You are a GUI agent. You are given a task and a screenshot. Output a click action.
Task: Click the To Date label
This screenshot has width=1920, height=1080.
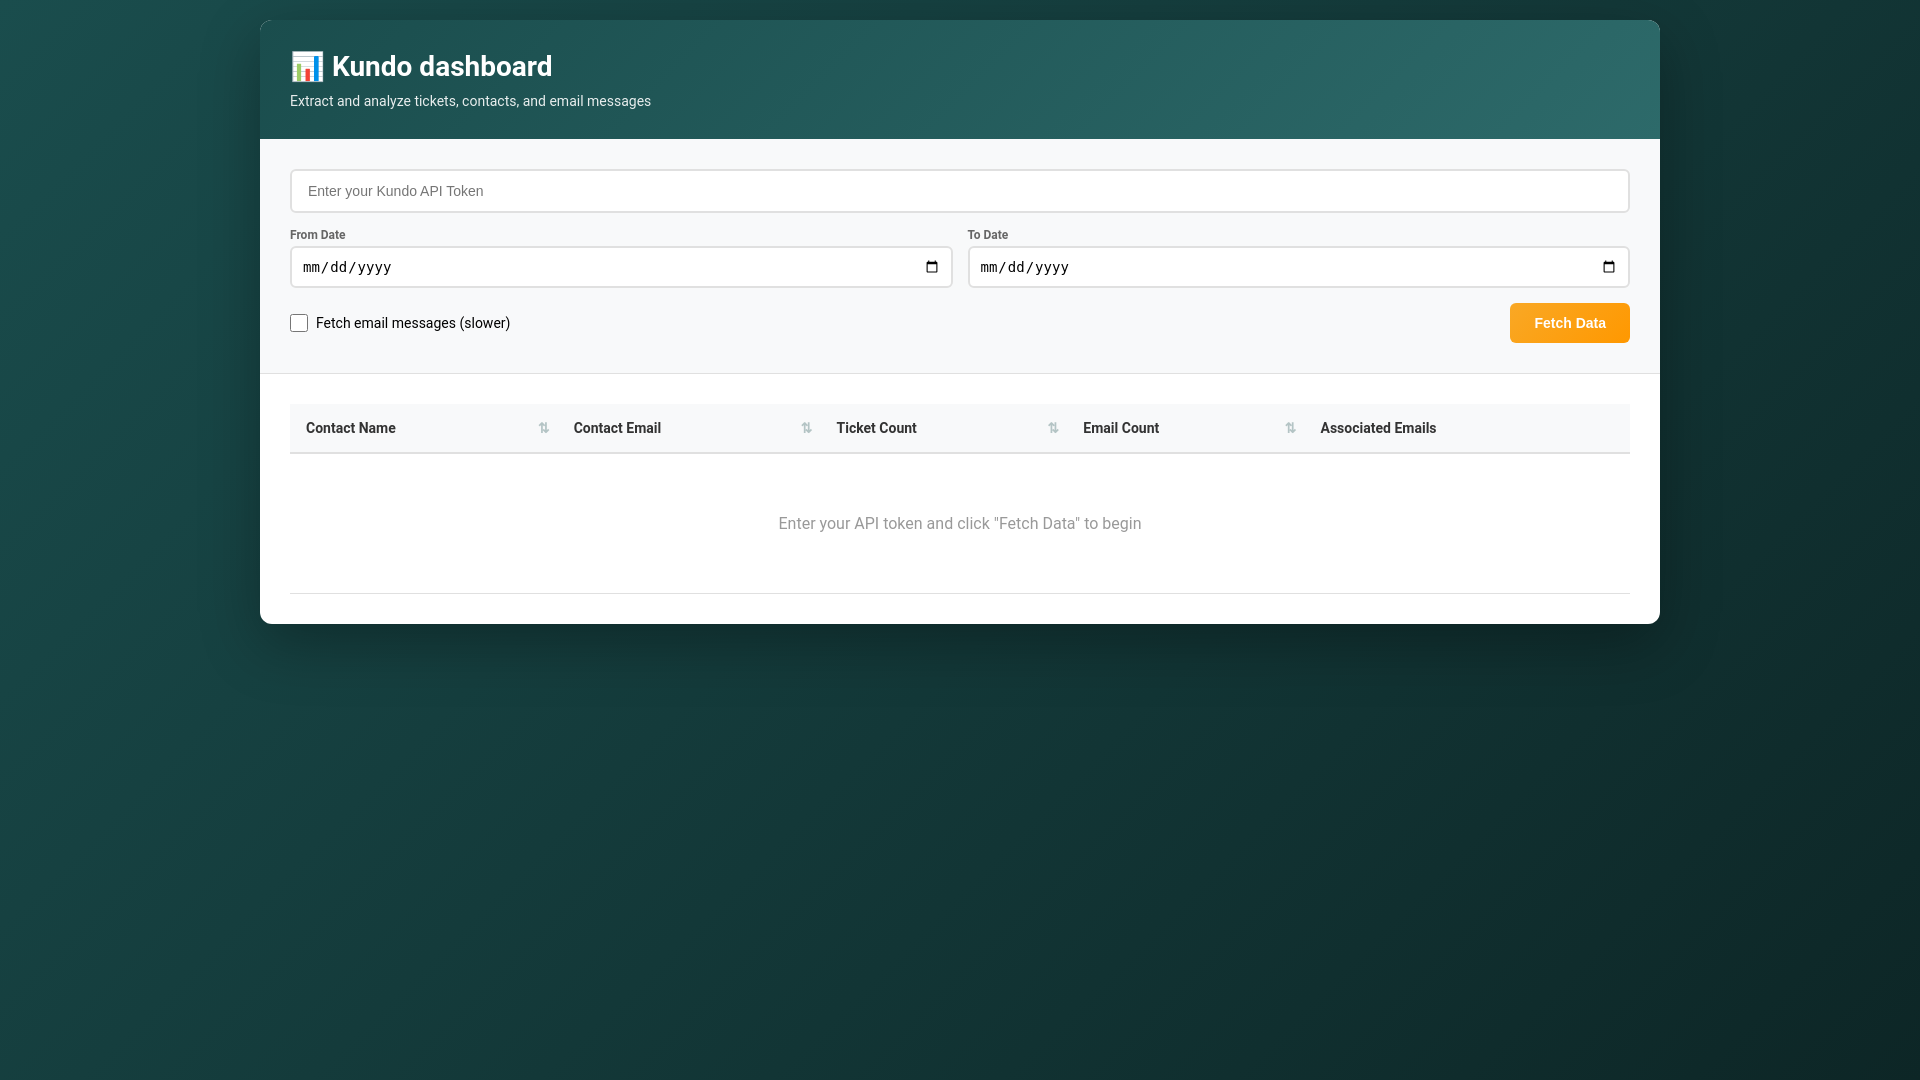[988, 235]
